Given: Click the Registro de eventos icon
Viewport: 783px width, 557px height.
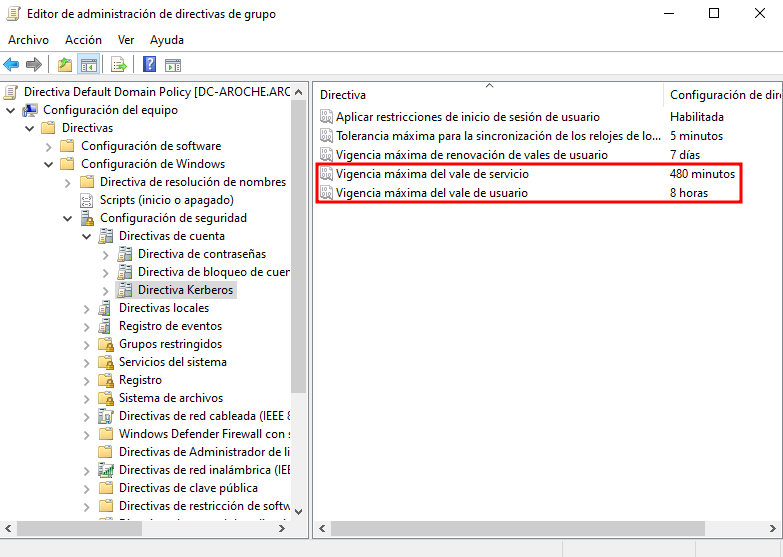Looking at the screenshot, I should 105,326.
